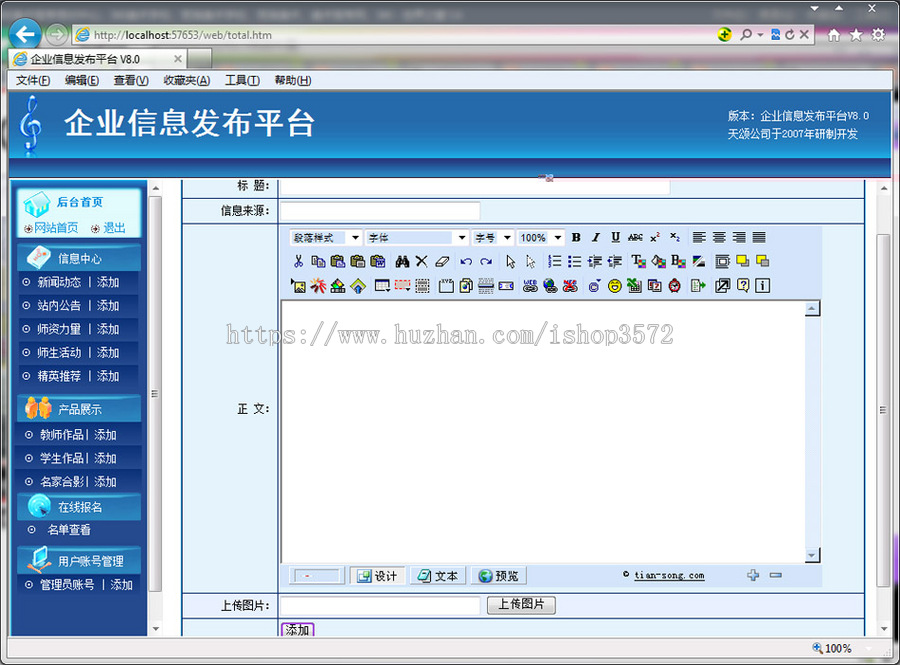The image size is (900, 665).
Task: Show editor about info icon
Action: [762, 285]
